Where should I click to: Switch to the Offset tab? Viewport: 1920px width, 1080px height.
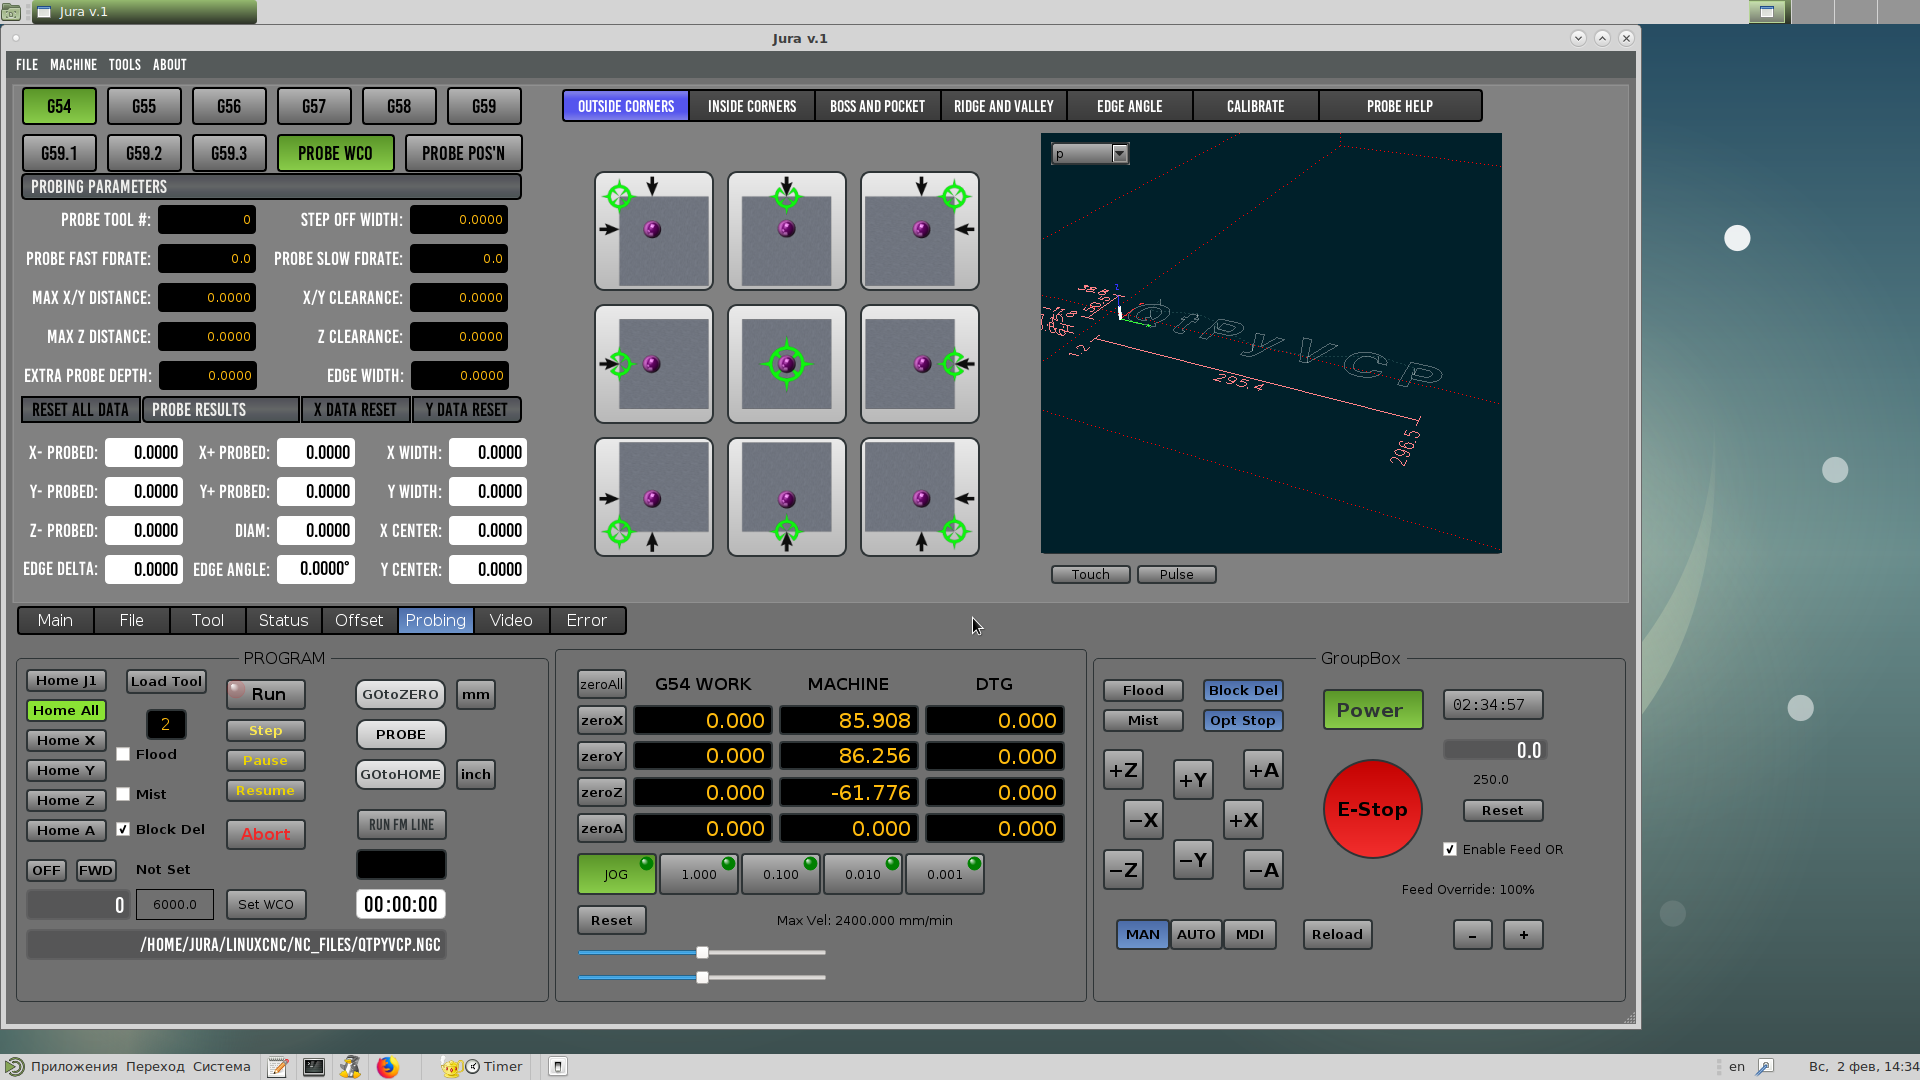359,621
